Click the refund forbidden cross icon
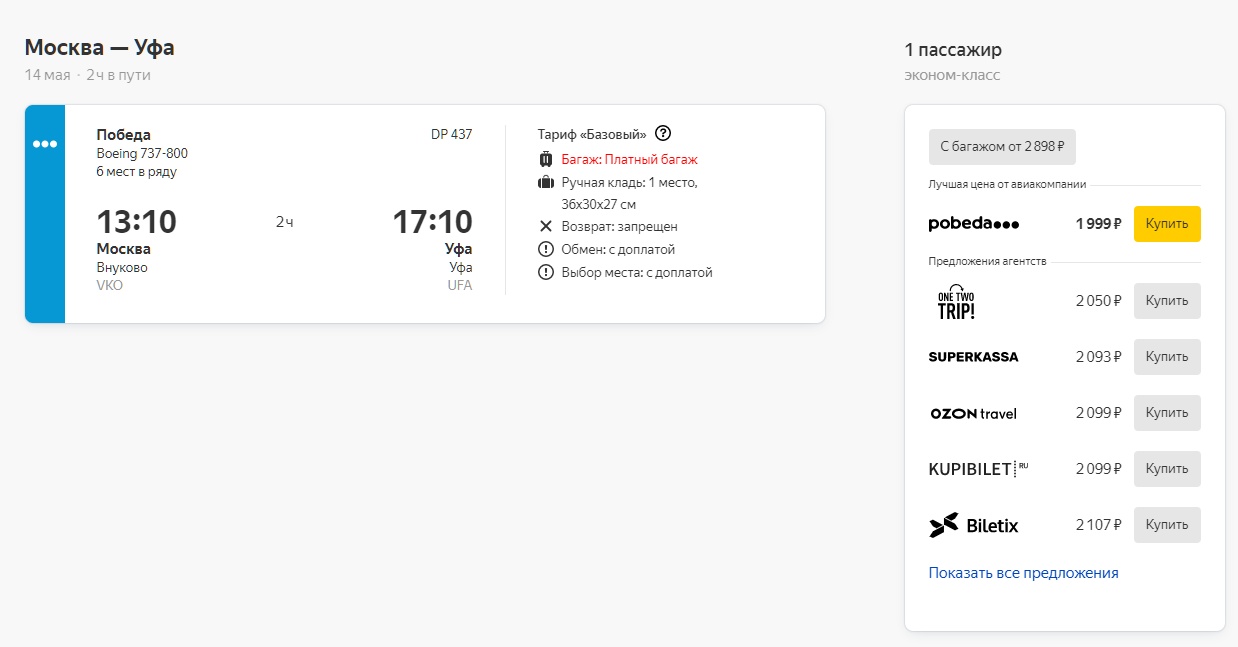The height and width of the screenshot is (647, 1238). tap(545, 227)
